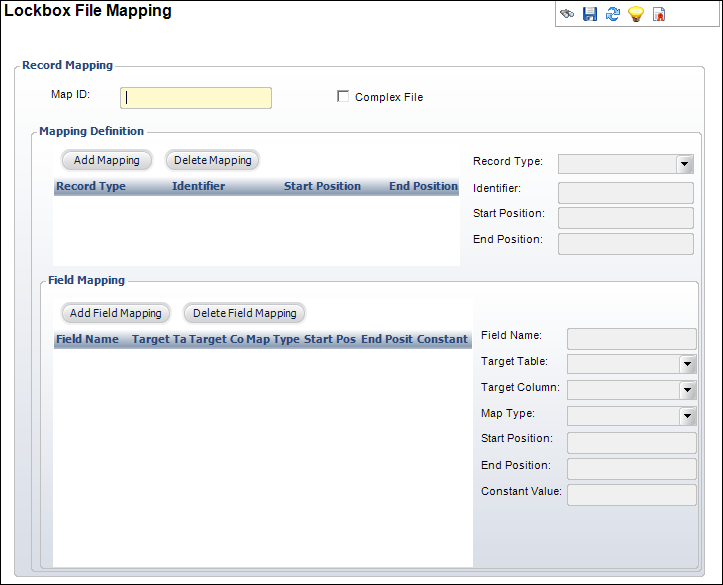Click the Target Co column header
The image size is (723, 585).
click(216, 339)
